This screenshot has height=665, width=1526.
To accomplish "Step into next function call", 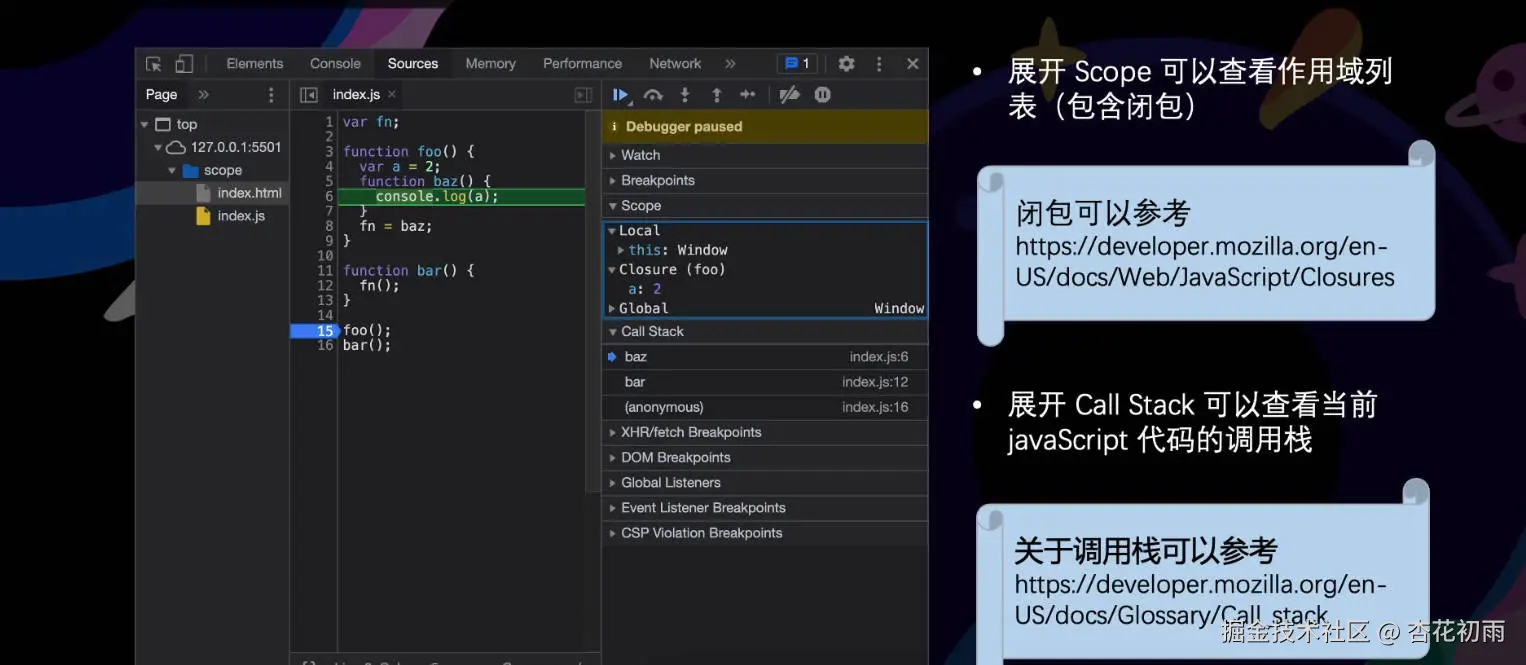I will [685, 94].
